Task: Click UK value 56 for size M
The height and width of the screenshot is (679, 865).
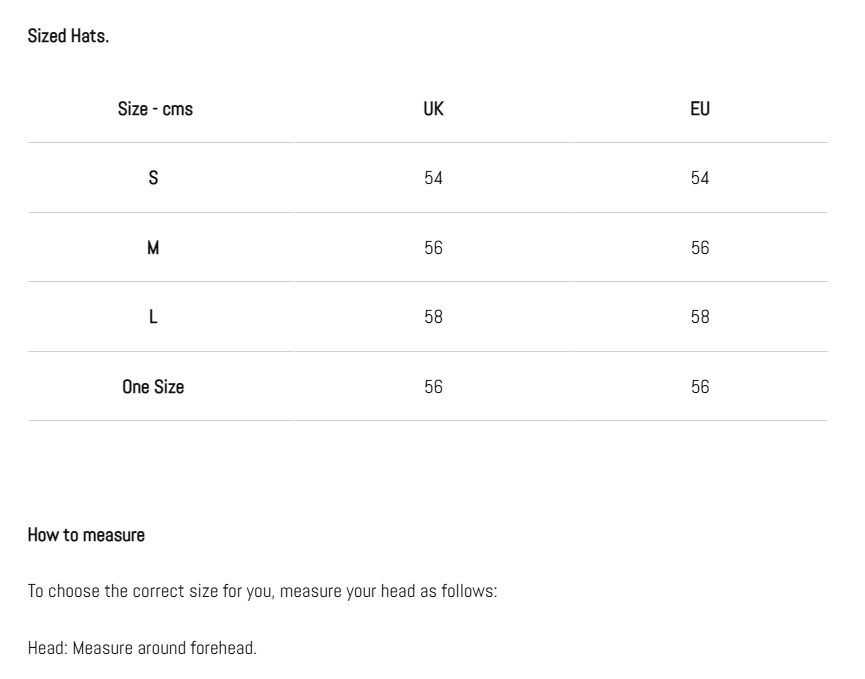Action: 434,248
